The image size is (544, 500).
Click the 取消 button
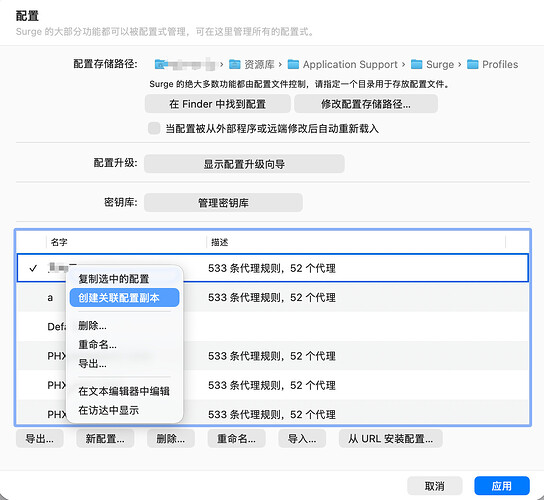coord(435,486)
